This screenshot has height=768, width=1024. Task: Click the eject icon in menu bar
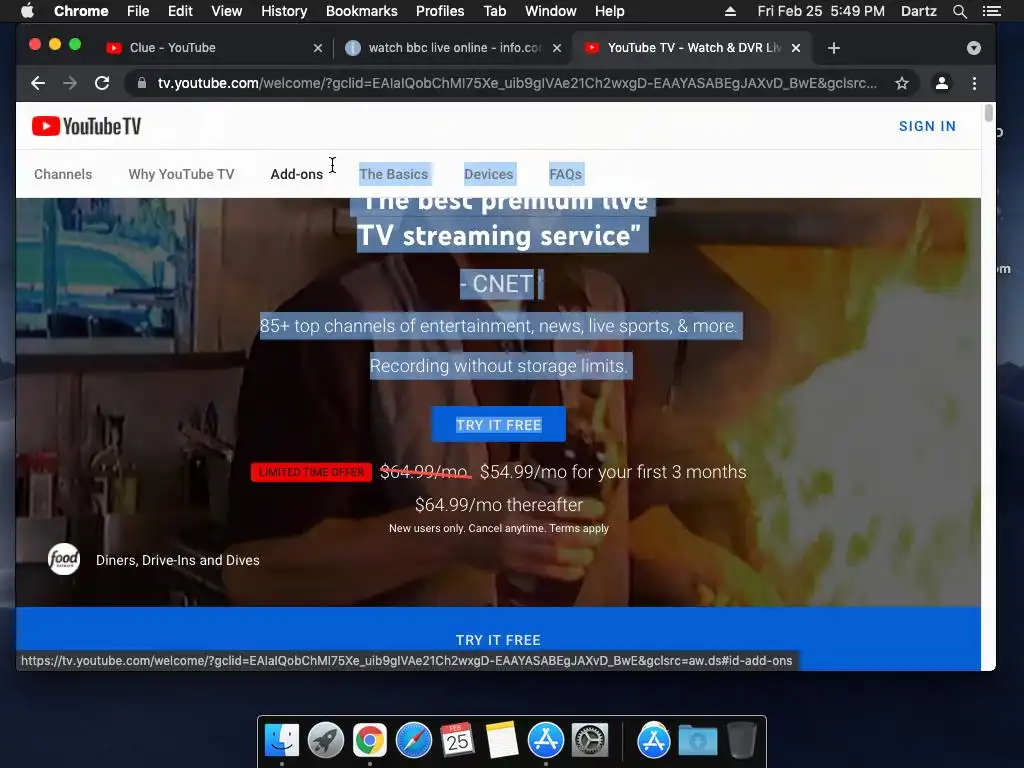pyautogui.click(x=730, y=11)
